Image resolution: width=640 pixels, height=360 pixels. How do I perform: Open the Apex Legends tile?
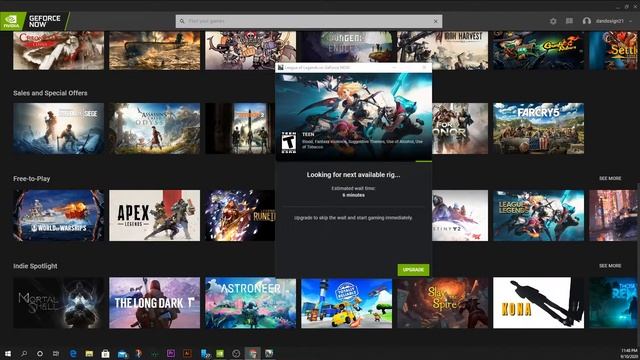coord(155,216)
